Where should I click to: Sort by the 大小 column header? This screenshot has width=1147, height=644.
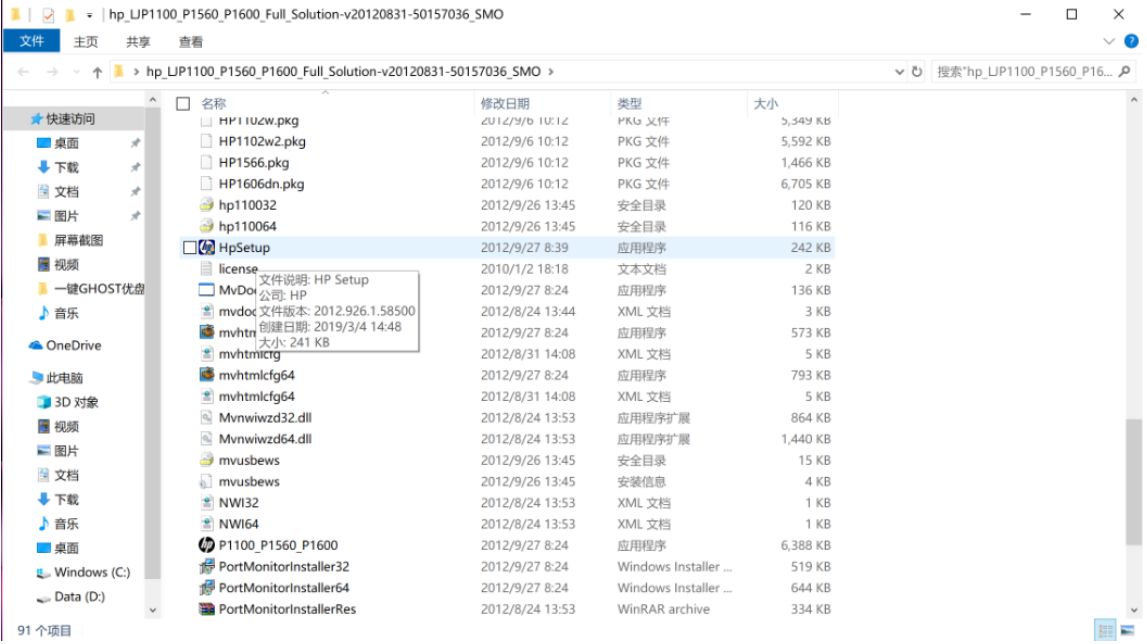tap(765, 103)
